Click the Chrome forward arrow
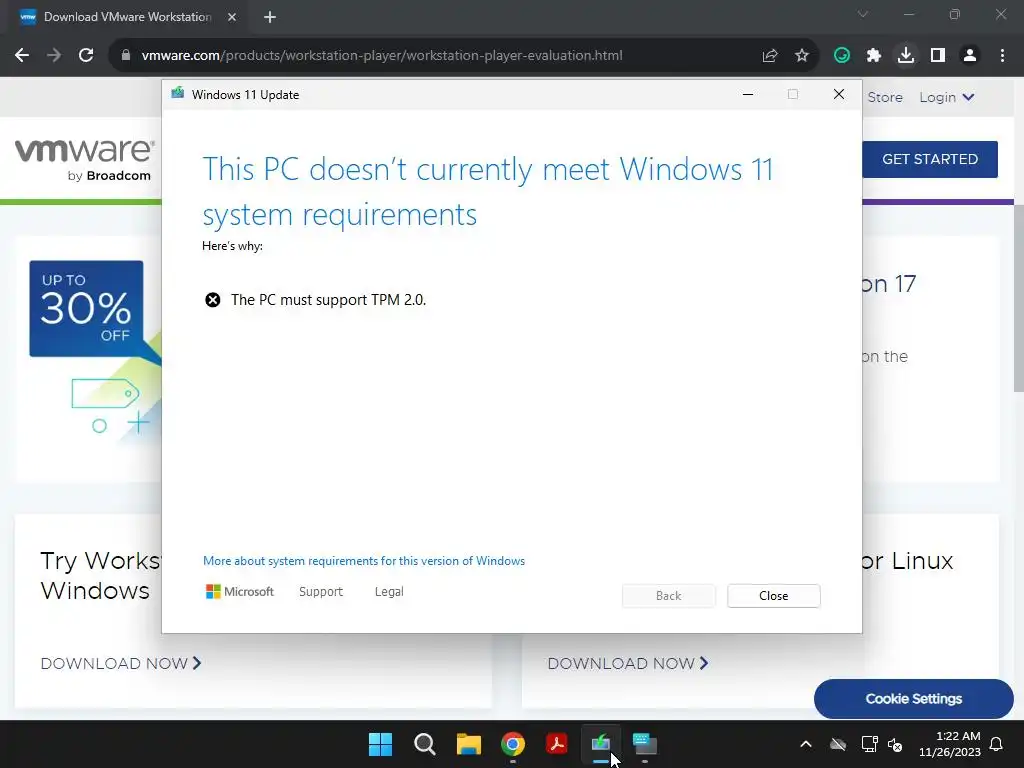Viewport: 1024px width, 768px height. (x=54, y=56)
